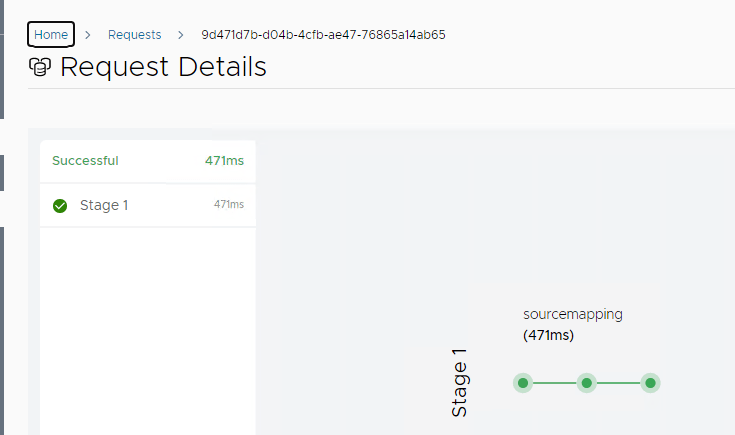Click the vertical Stage 1 diagram label
This screenshot has height=435, width=735.
459,383
